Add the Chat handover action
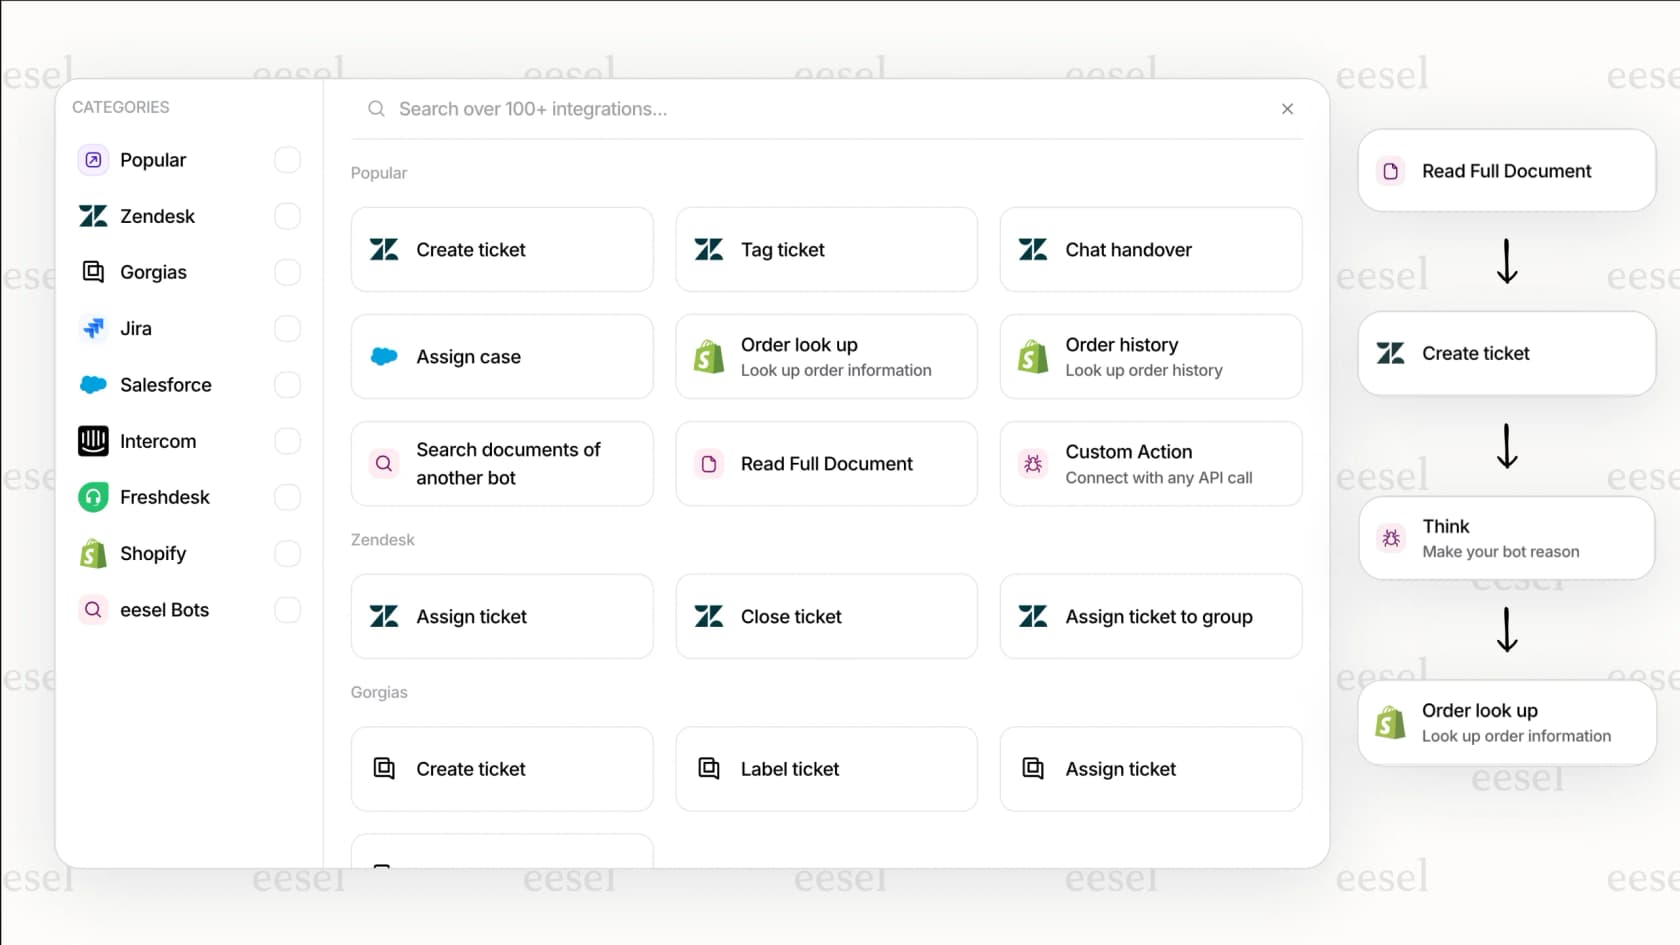Viewport: 1680px width, 945px height. [x=1151, y=250]
